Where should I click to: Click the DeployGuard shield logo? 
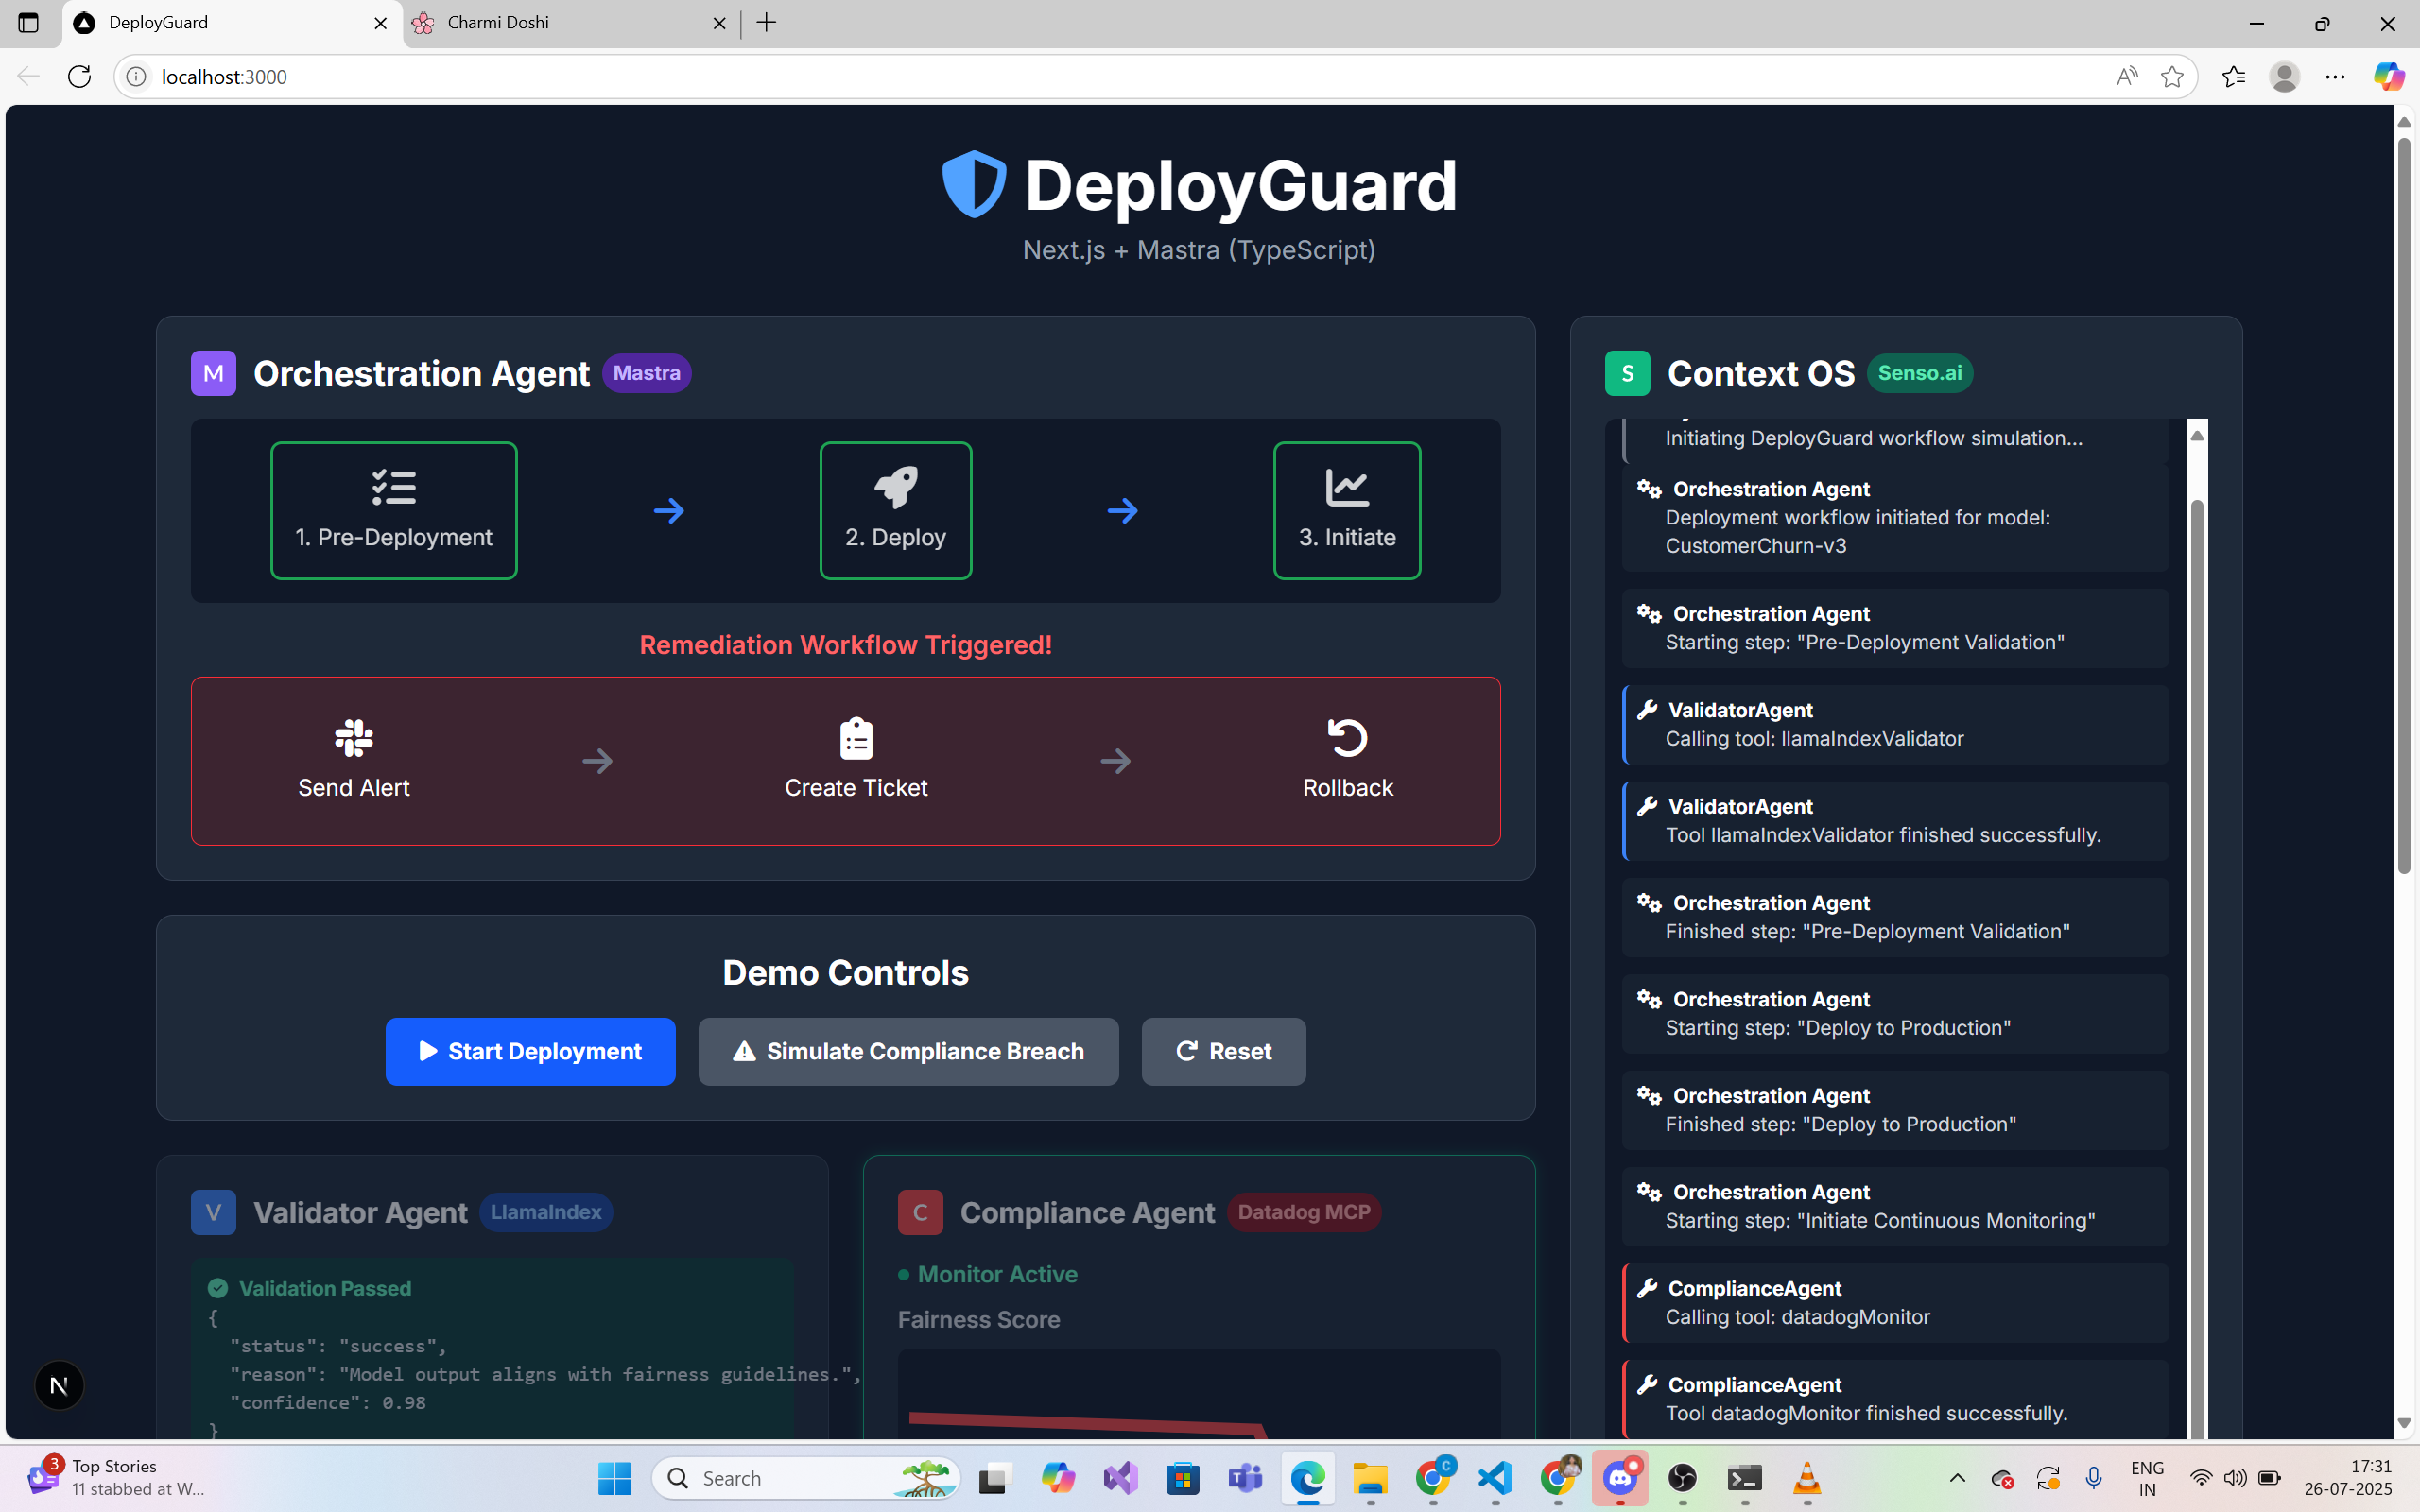(x=973, y=184)
